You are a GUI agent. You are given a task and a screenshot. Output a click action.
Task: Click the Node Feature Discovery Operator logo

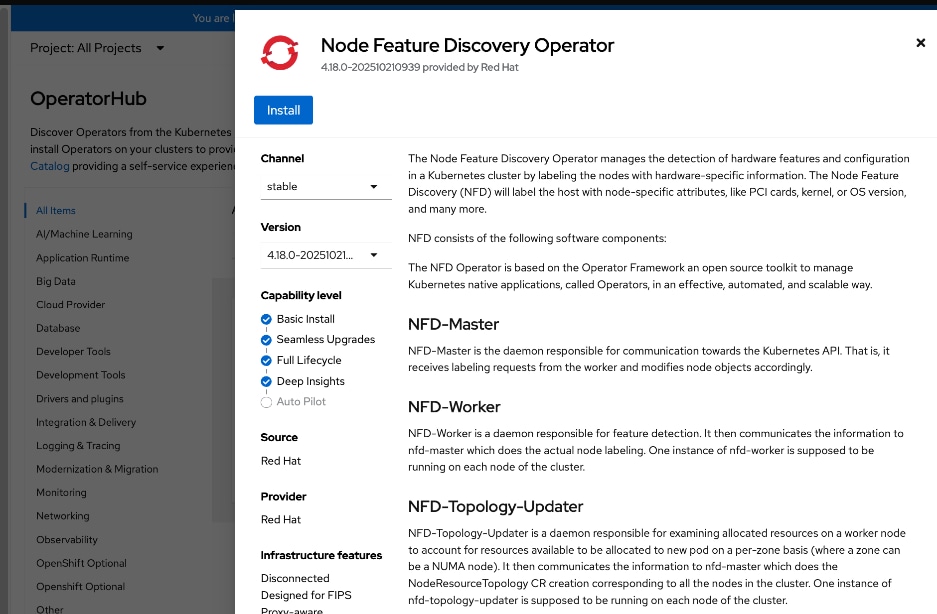click(280, 53)
